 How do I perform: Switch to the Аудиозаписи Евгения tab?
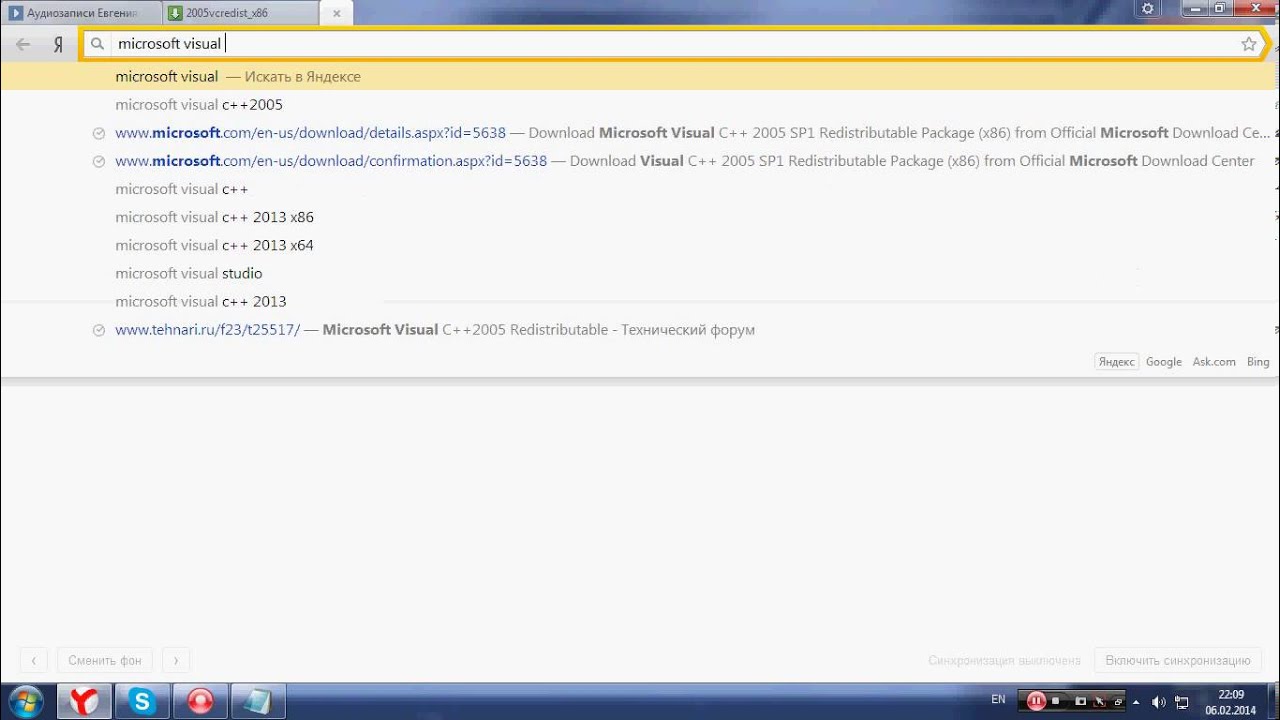point(81,13)
